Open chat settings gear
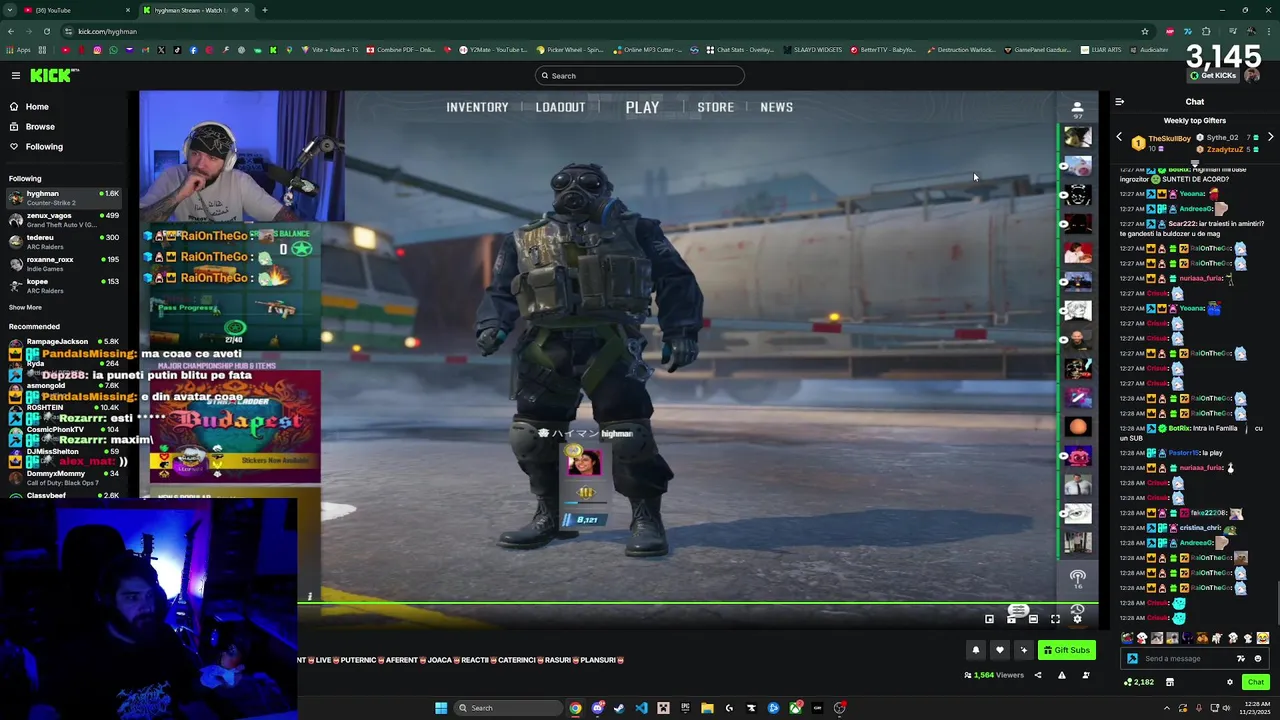1280x720 pixels. (1230, 682)
